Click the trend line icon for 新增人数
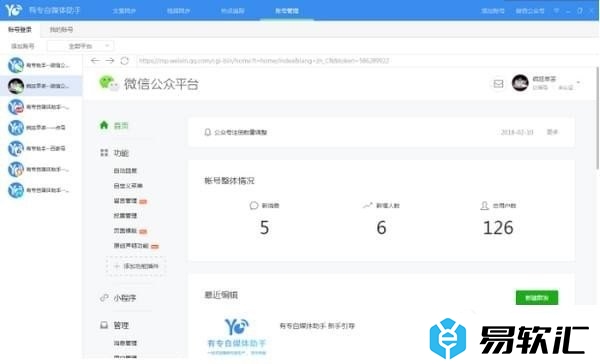This screenshot has height=364, width=600. coord(367,206)
